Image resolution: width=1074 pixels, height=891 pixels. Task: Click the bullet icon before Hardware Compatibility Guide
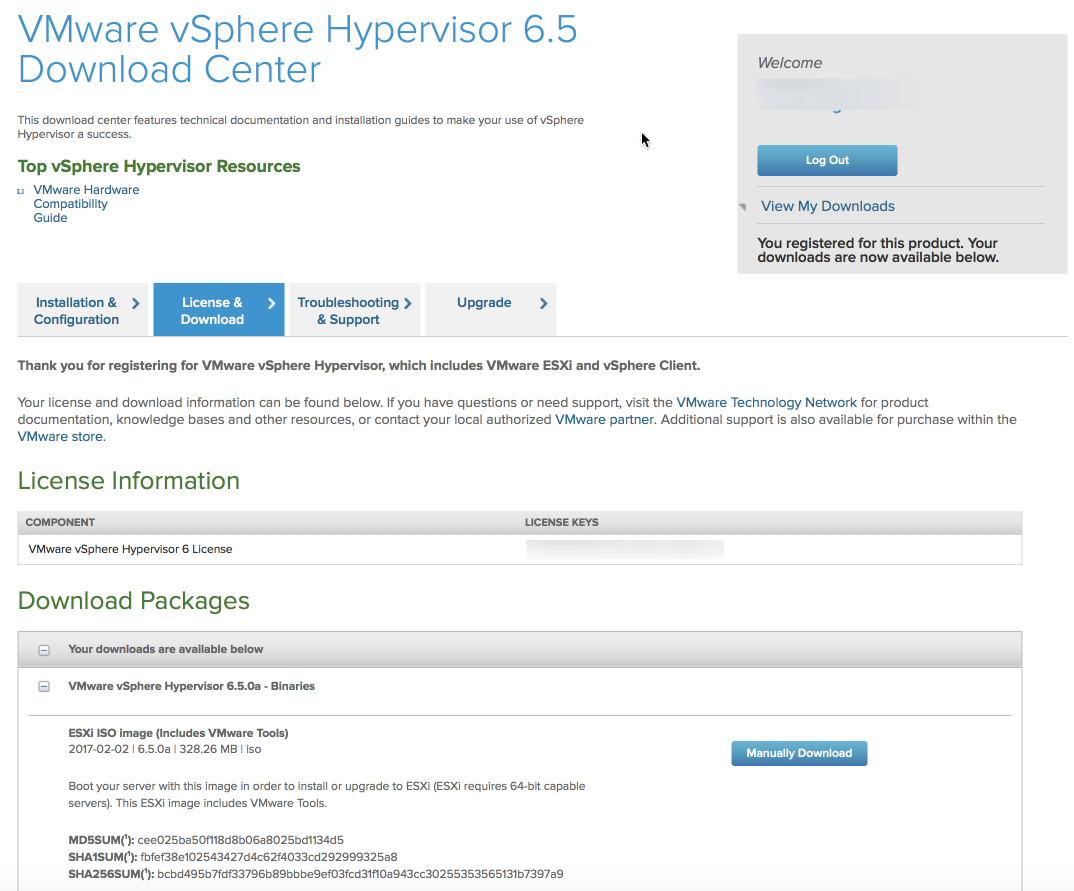click(x=21, y=191)
